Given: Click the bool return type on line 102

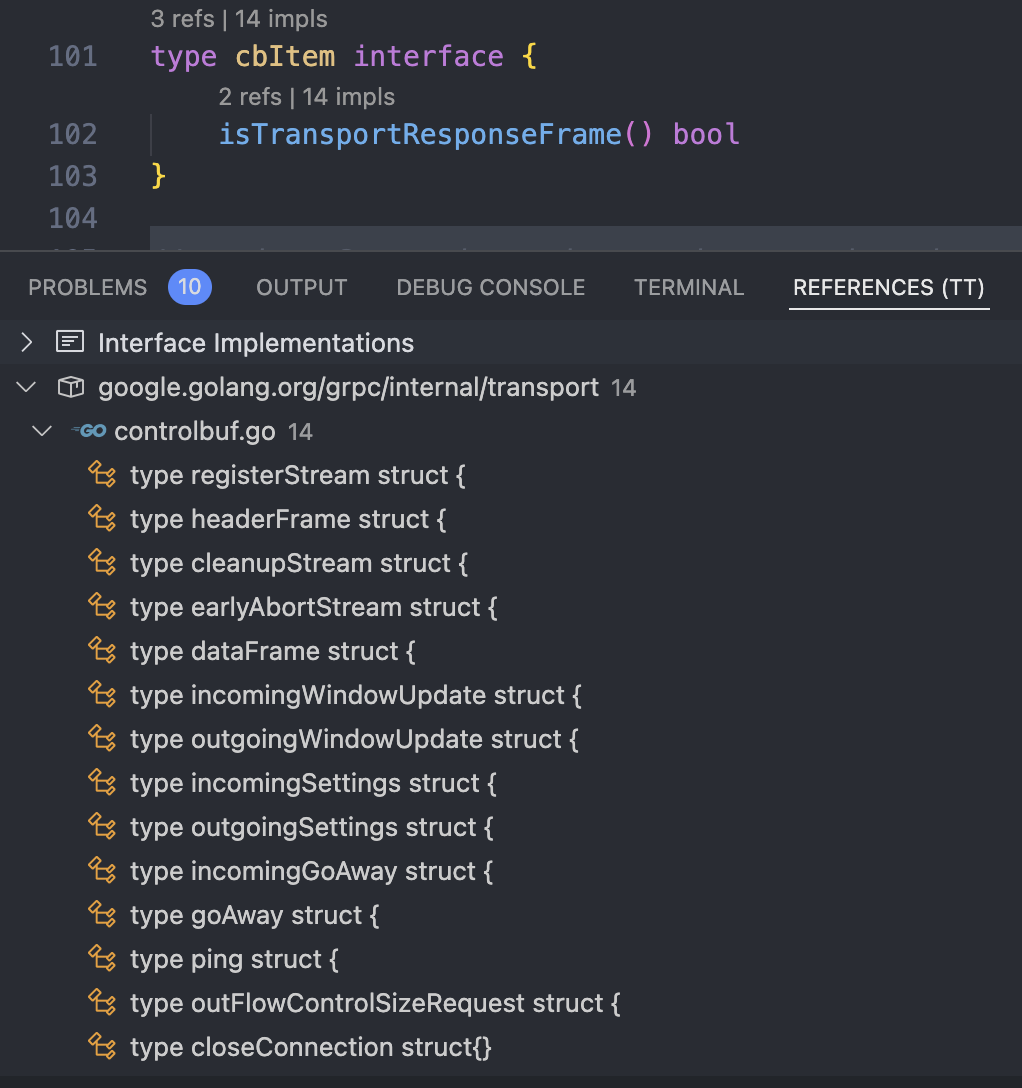Looking at the screenshot, I should [x=706, y=135].
